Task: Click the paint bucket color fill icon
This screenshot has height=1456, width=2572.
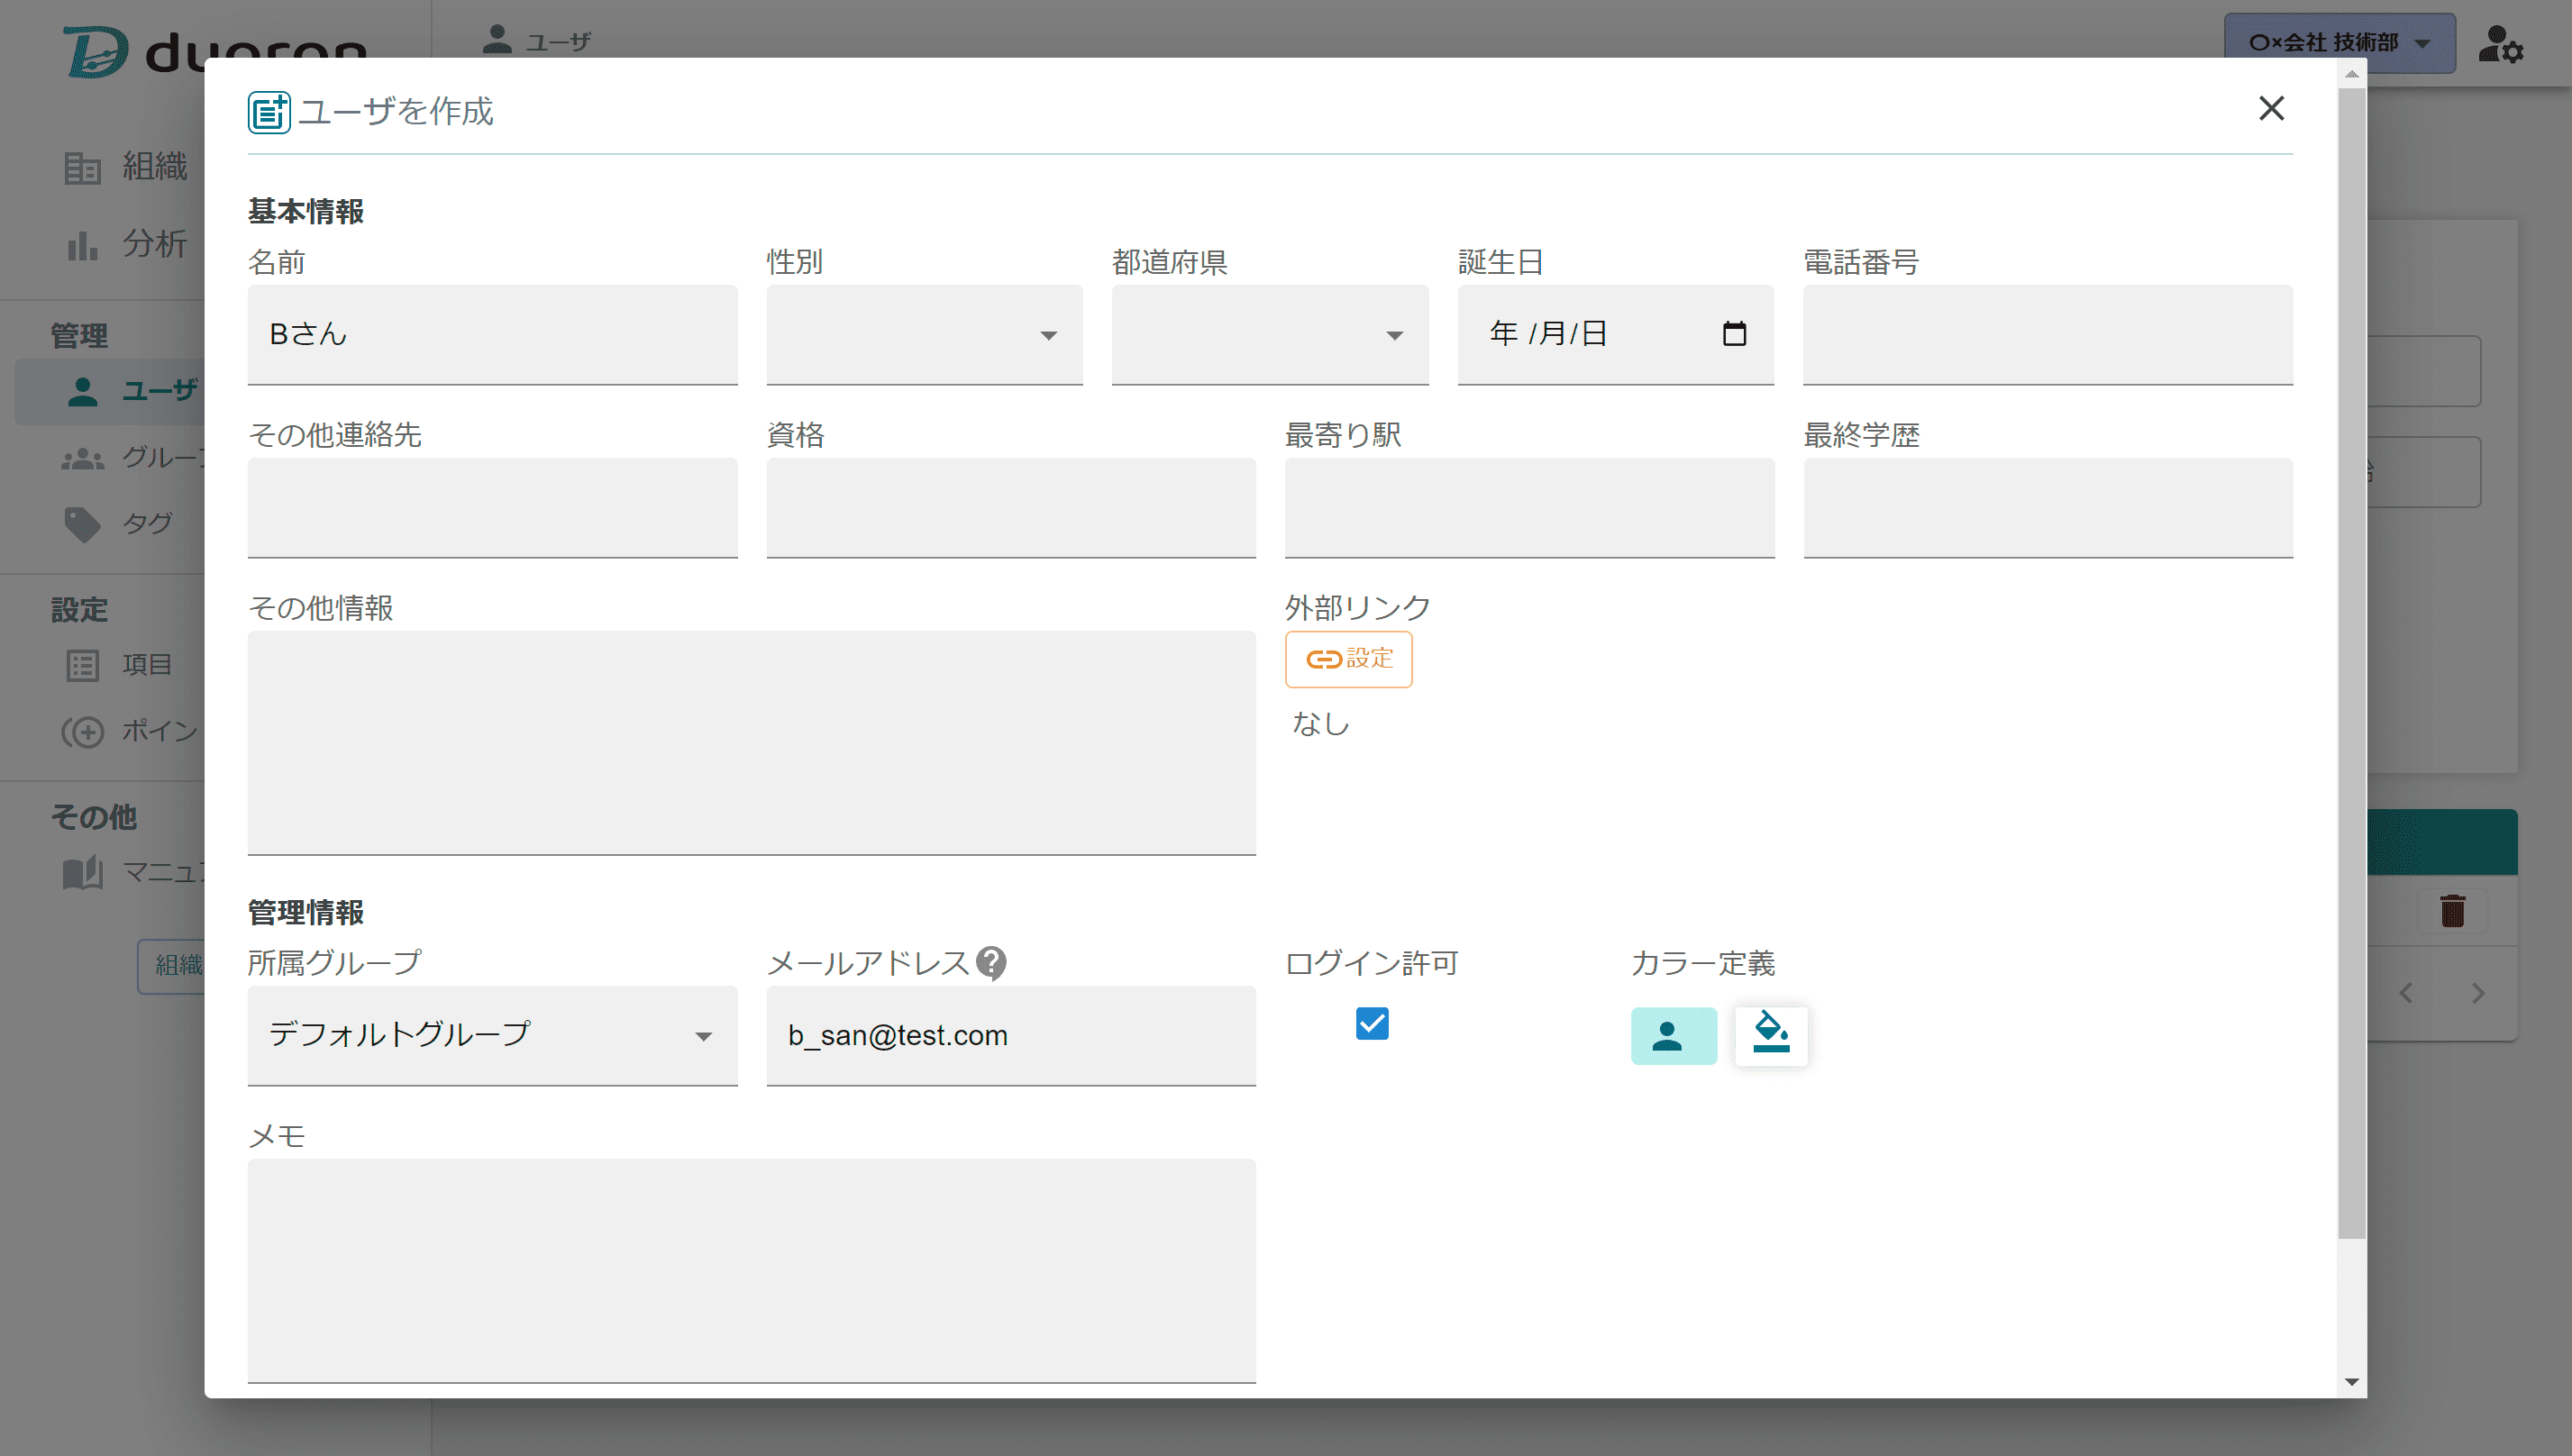Action: click(1770, 1035)
